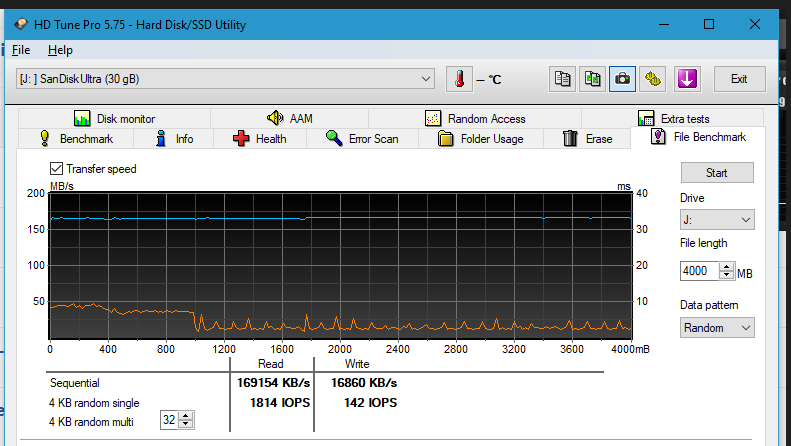
Task: Click the Sequential row label
Action: 75,383
